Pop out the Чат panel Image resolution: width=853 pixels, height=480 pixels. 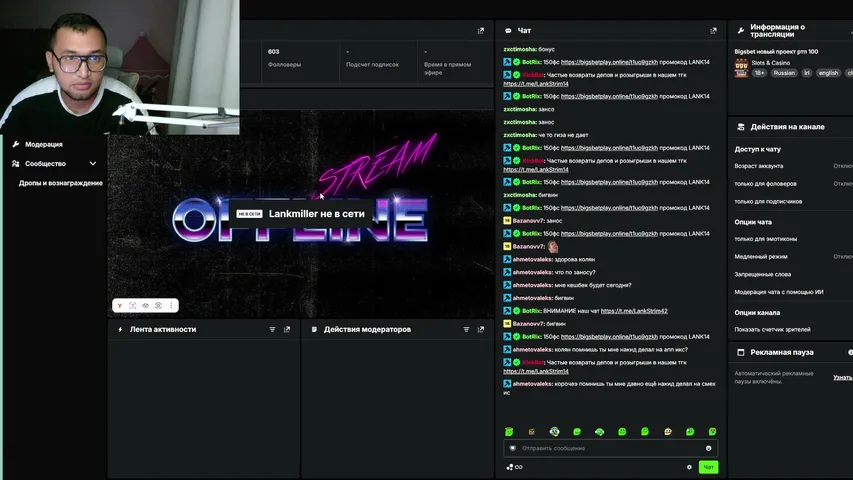pos(713,31)
